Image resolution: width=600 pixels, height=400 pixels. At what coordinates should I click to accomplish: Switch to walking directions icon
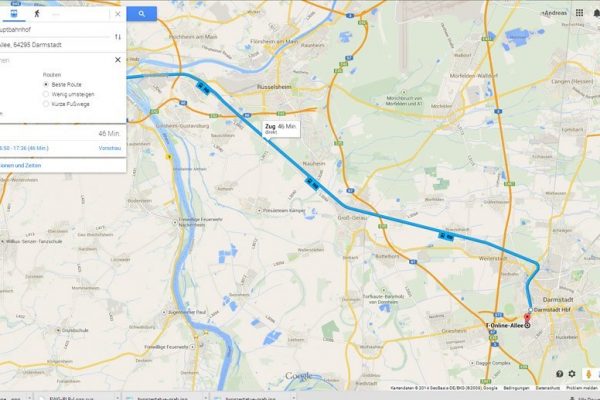[x=37, y=14]
